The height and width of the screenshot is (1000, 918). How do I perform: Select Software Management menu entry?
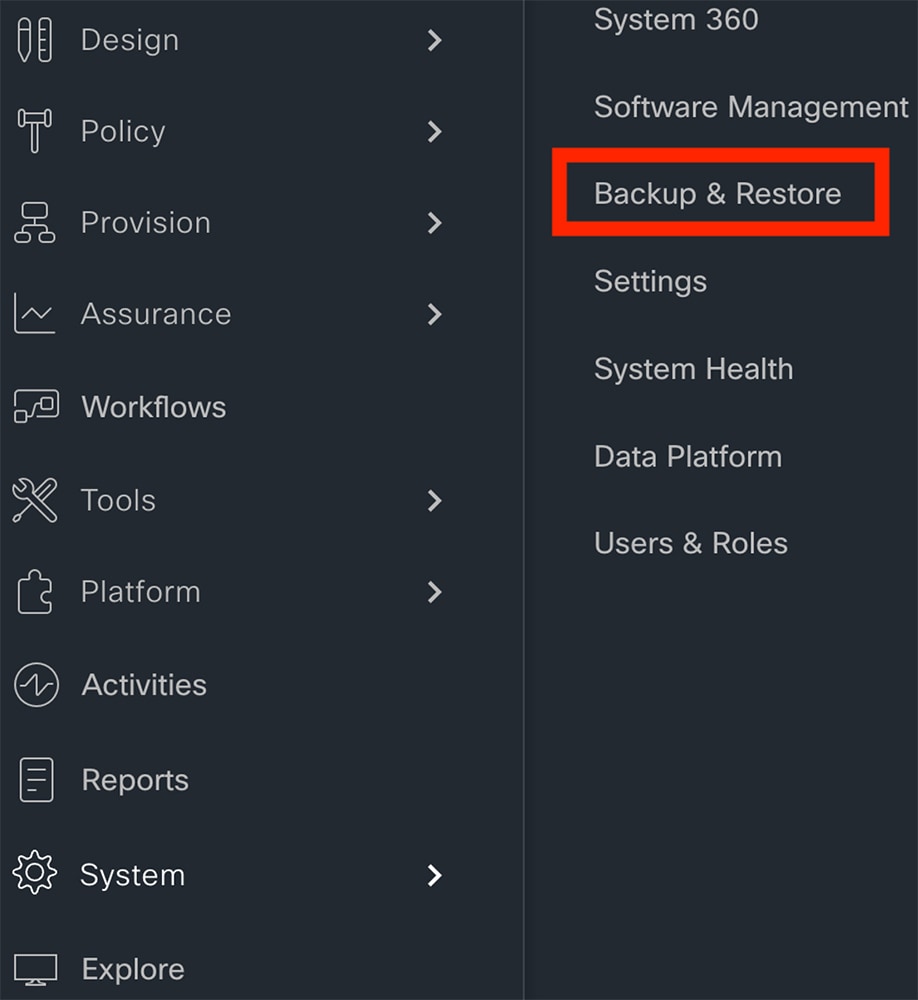pyautogui.click(x=751, y=107)
